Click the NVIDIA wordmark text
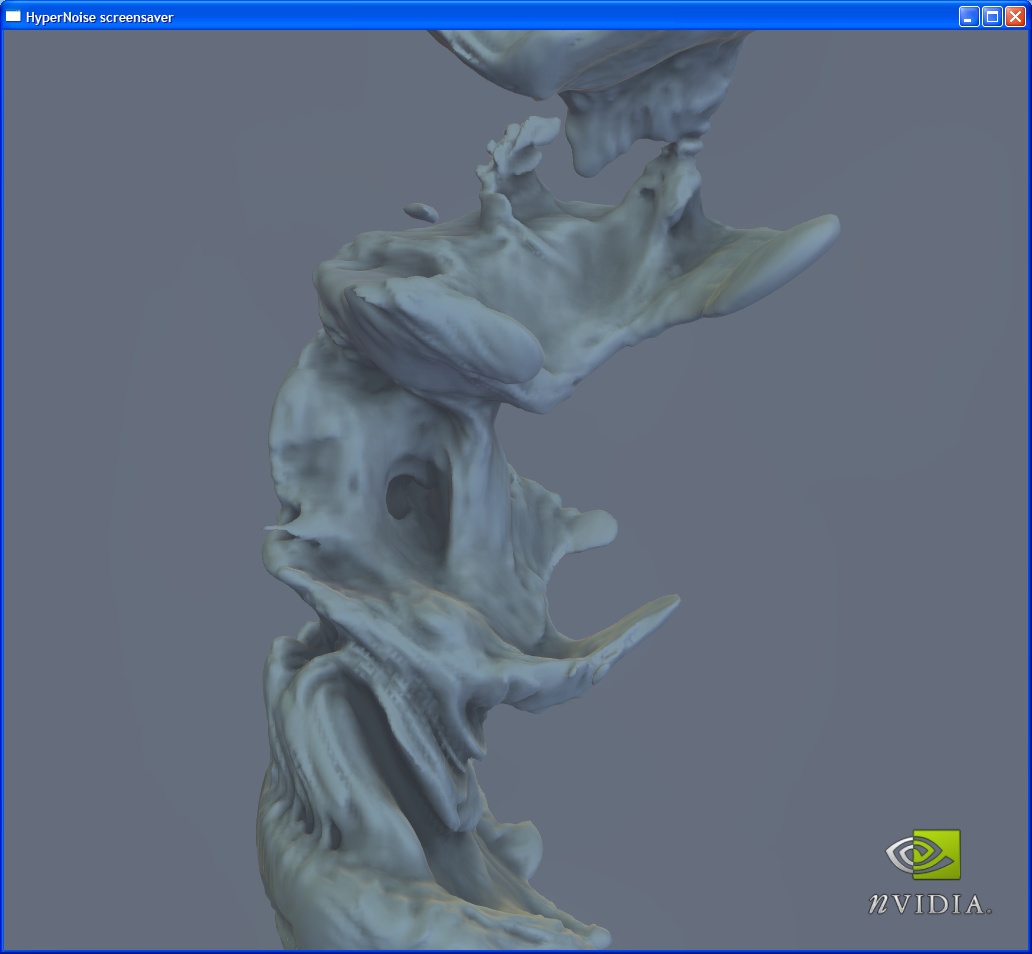 [929, 904]
